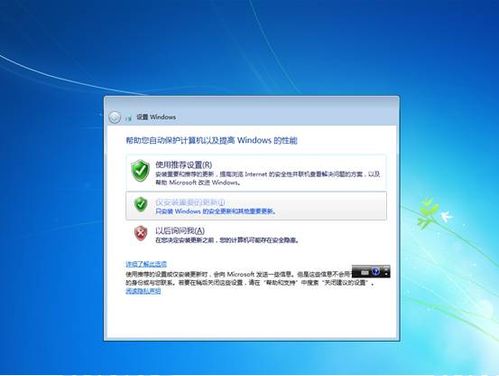Choose 使用推荐设置(R) recommended settings option
The width and height of the screenshot is (499, 376).
tap(256, 173)
